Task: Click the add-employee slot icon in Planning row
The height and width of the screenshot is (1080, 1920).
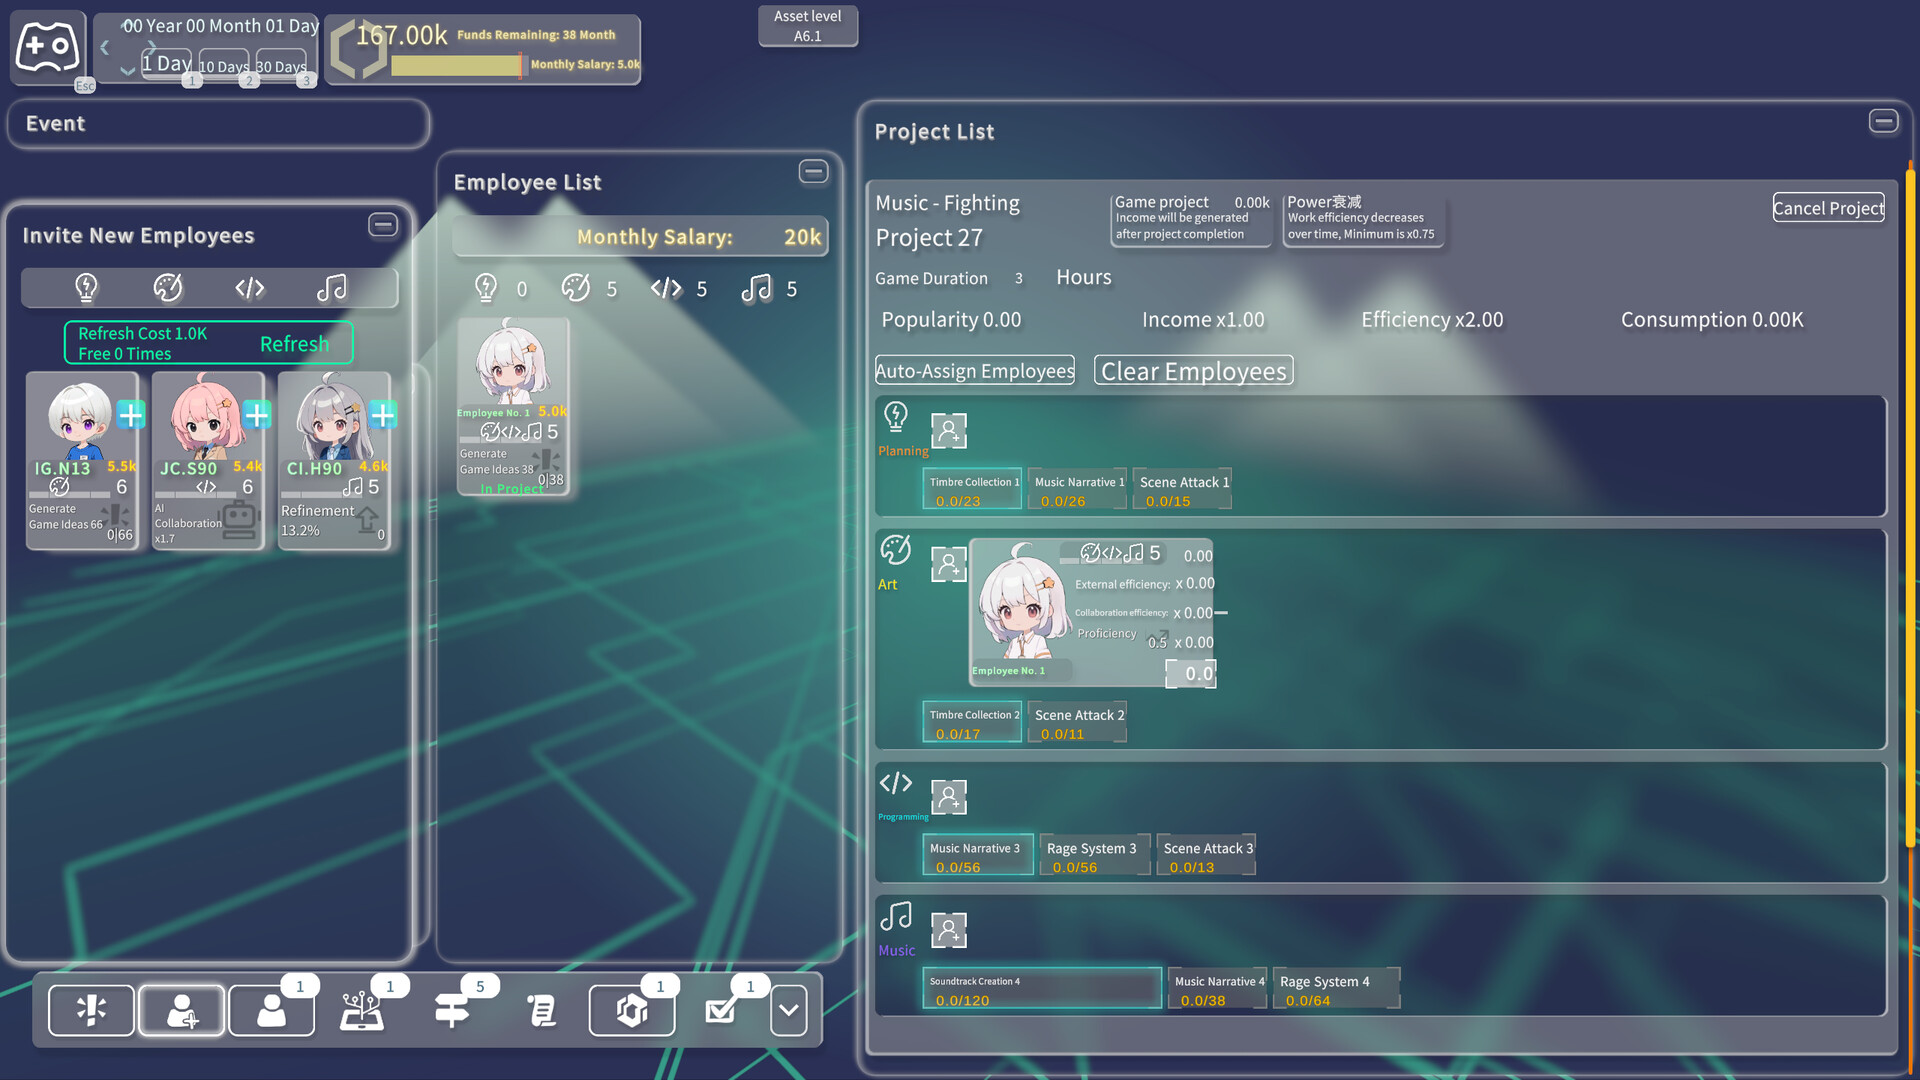Action: tap(948, 430)
